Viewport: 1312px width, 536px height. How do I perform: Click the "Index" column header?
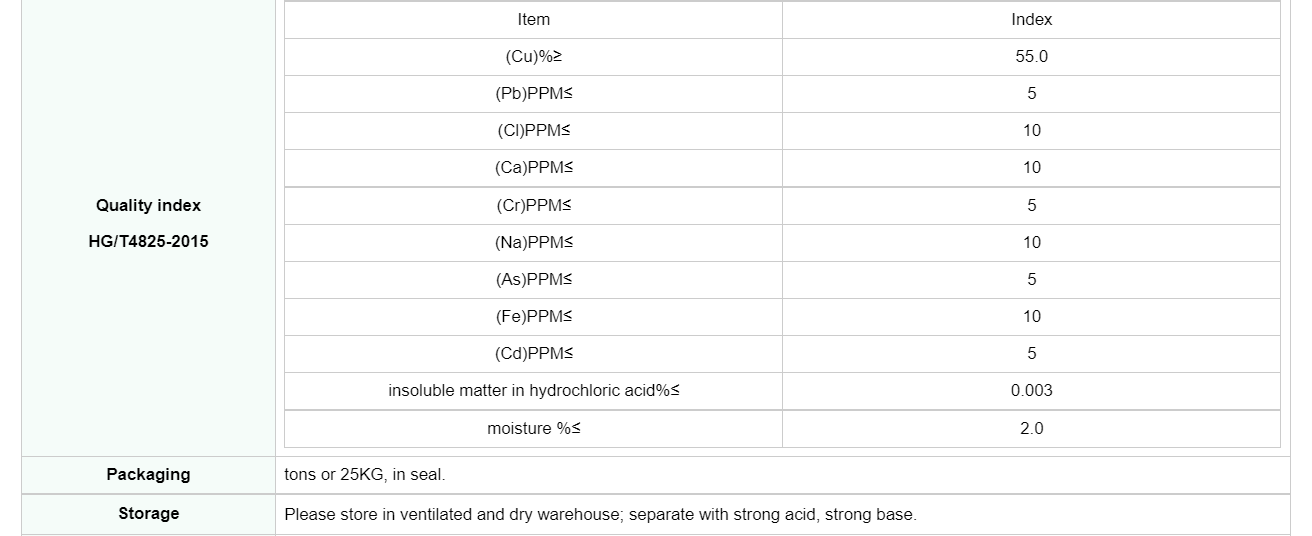pyautogui.click(x=1031, y=20)
